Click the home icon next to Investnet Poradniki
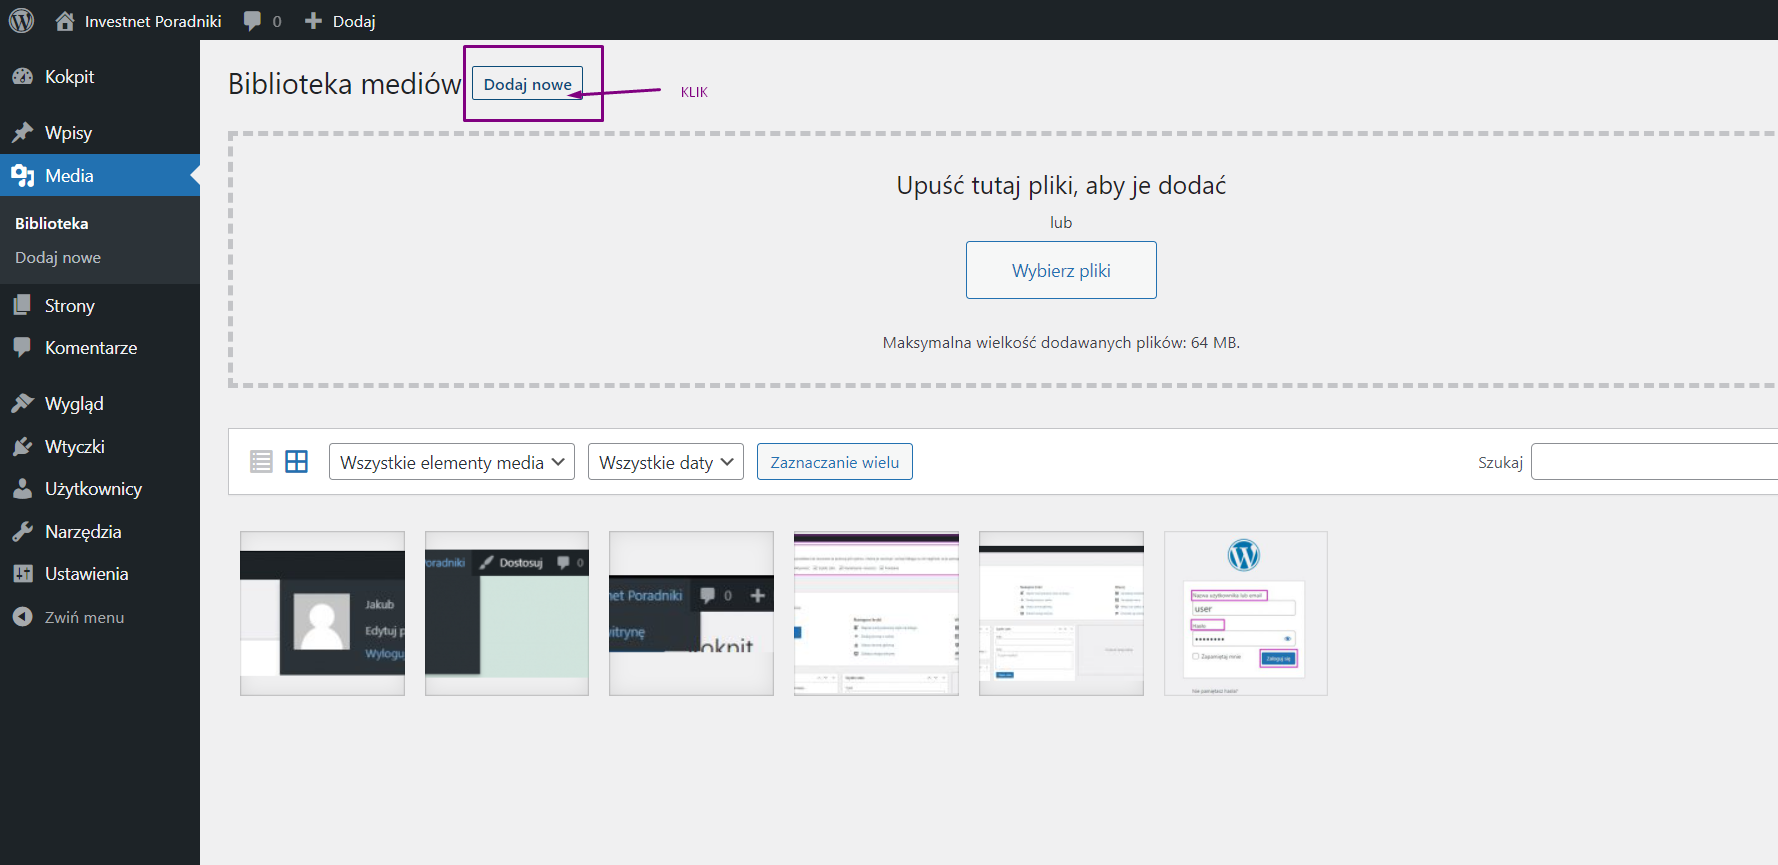Image resolution: width=1778 pixels, height=865 pixels. tap(65, 21)
